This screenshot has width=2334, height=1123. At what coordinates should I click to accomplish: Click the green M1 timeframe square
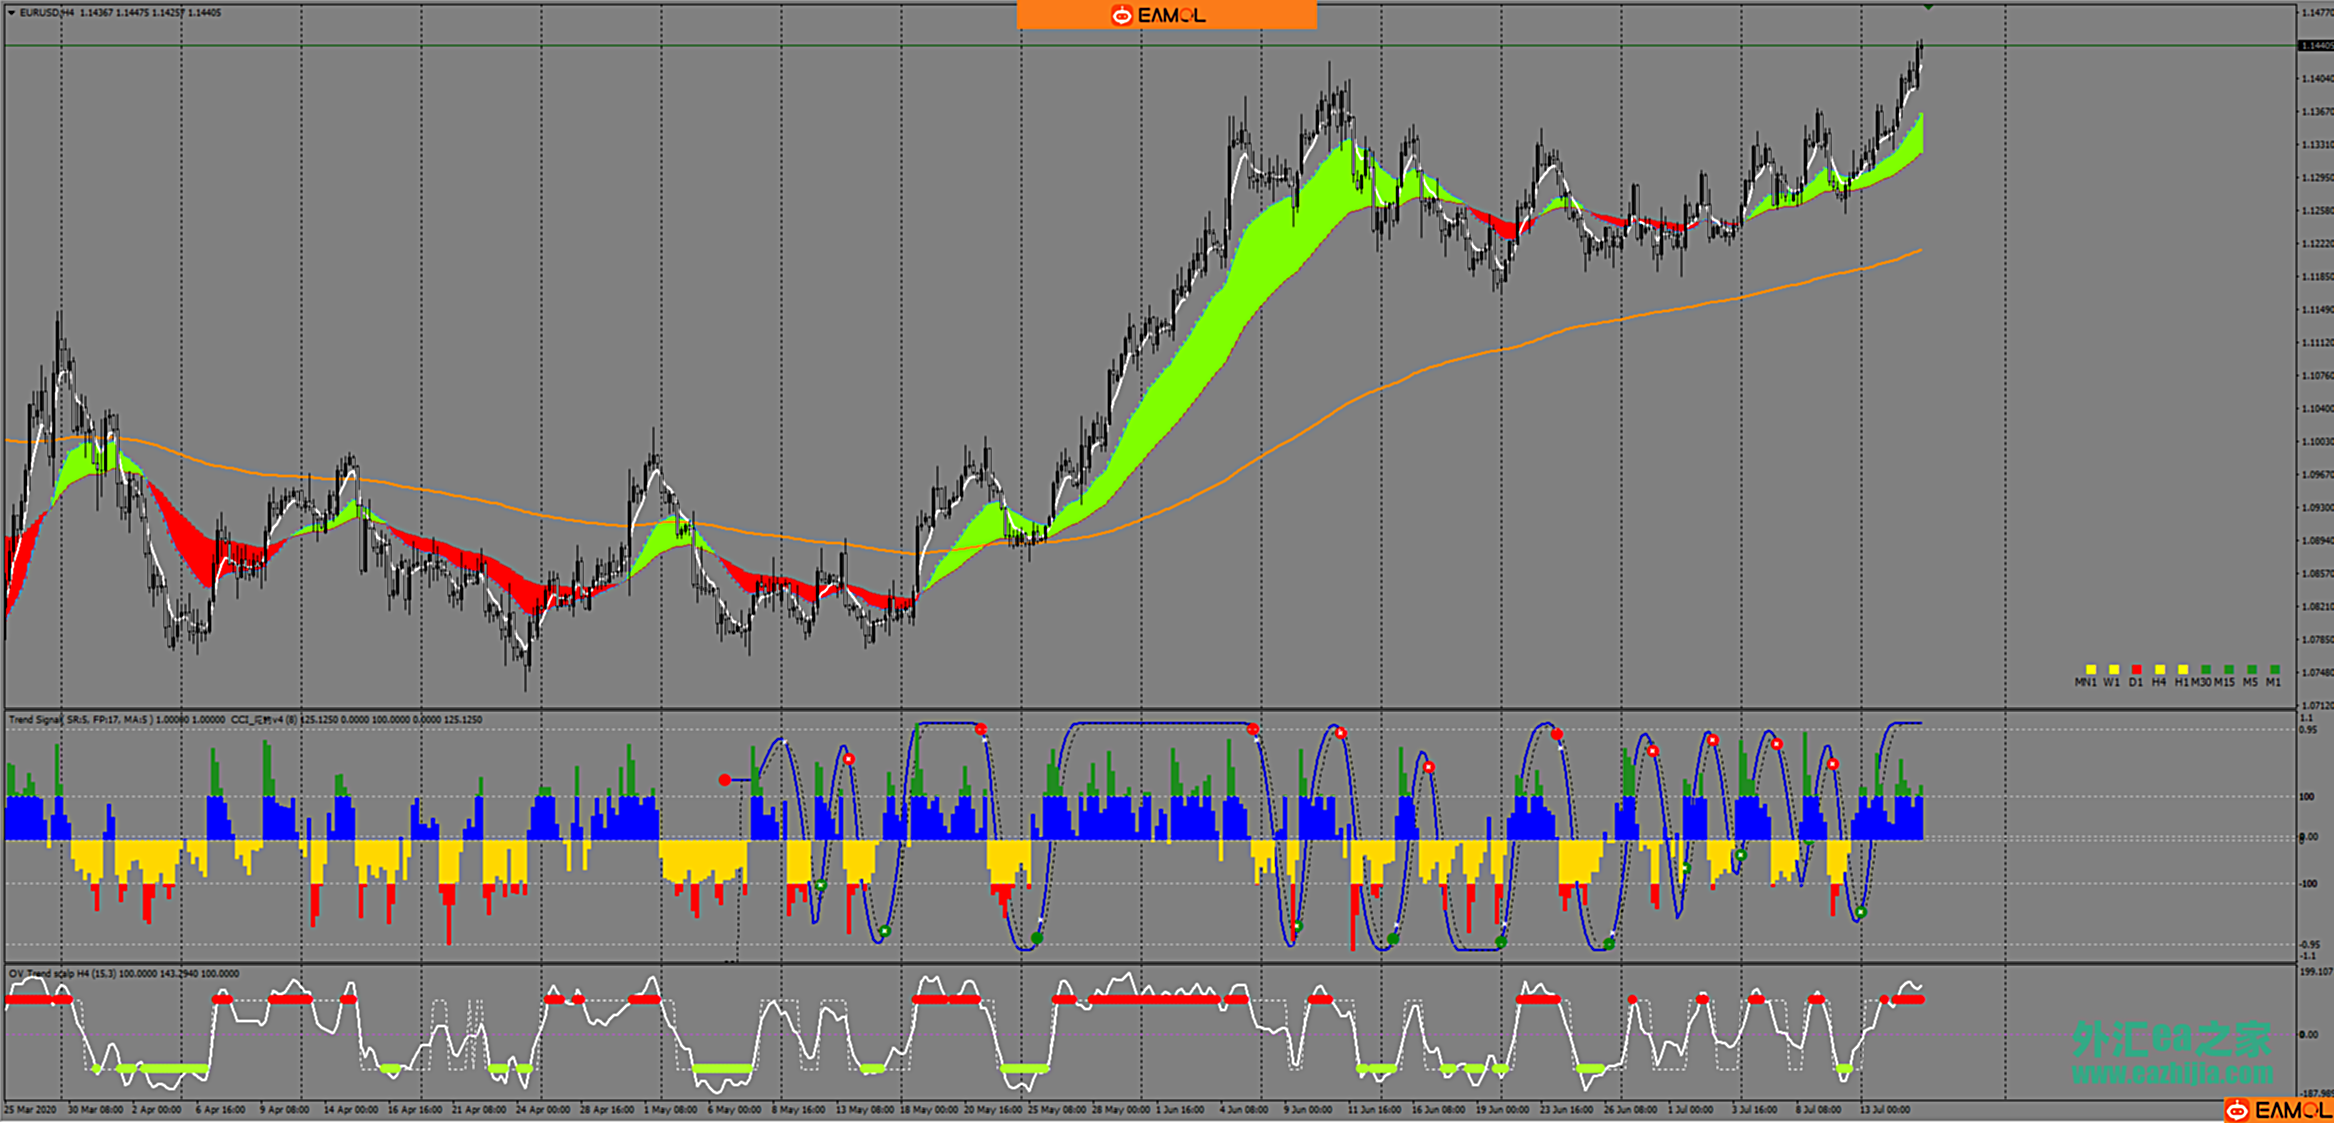[x=2274, y=669]
